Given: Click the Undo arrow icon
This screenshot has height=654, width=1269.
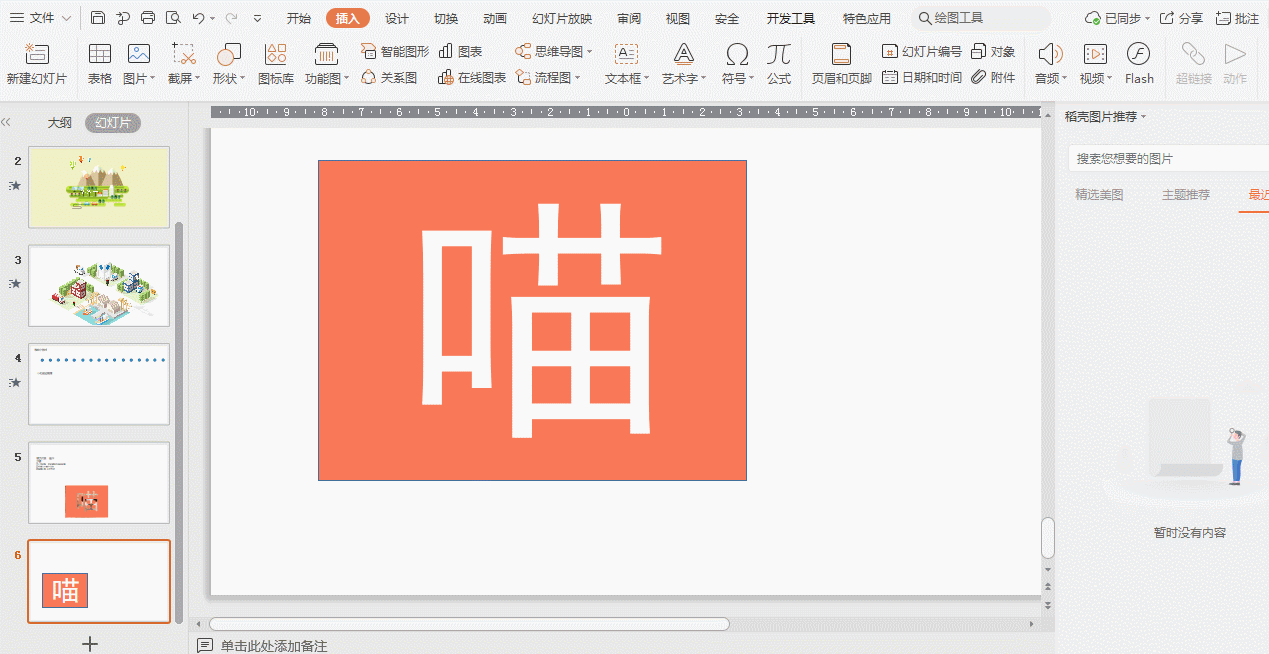Looking at the screenshot, I should click(198, 18).
